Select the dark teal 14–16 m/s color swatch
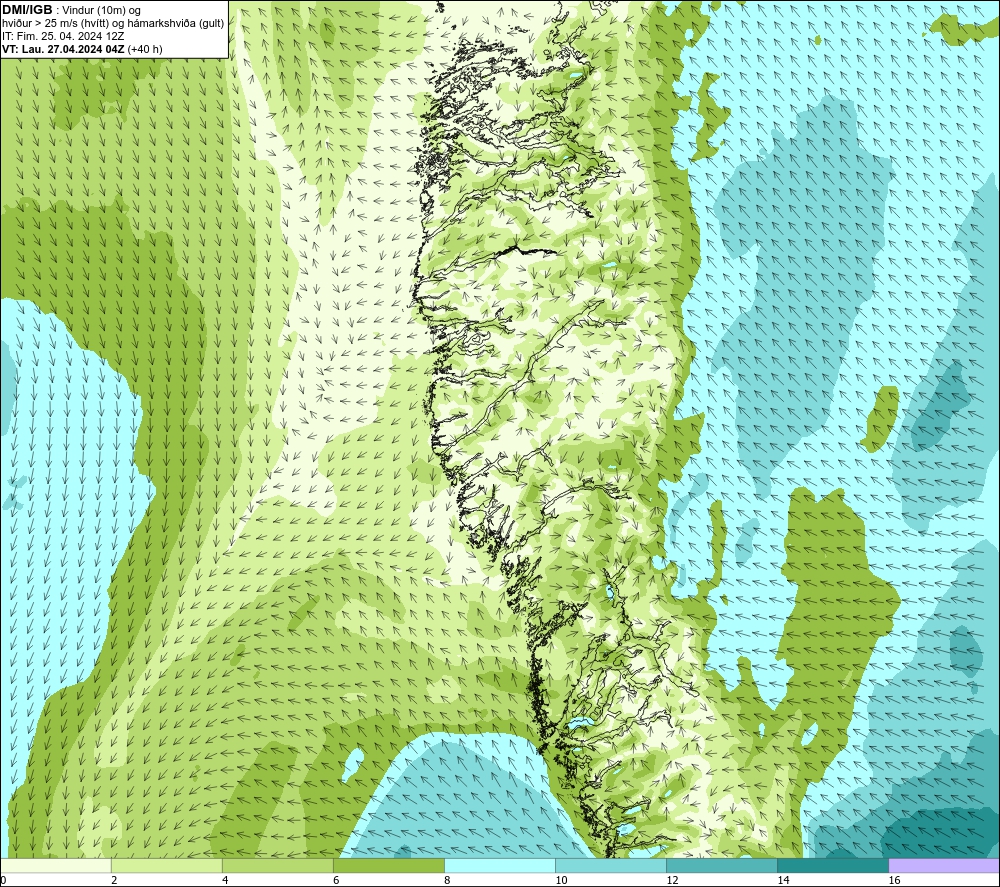Image resolution: width=1000 pixels, height=887 pixels. click(x=833, y=865)
